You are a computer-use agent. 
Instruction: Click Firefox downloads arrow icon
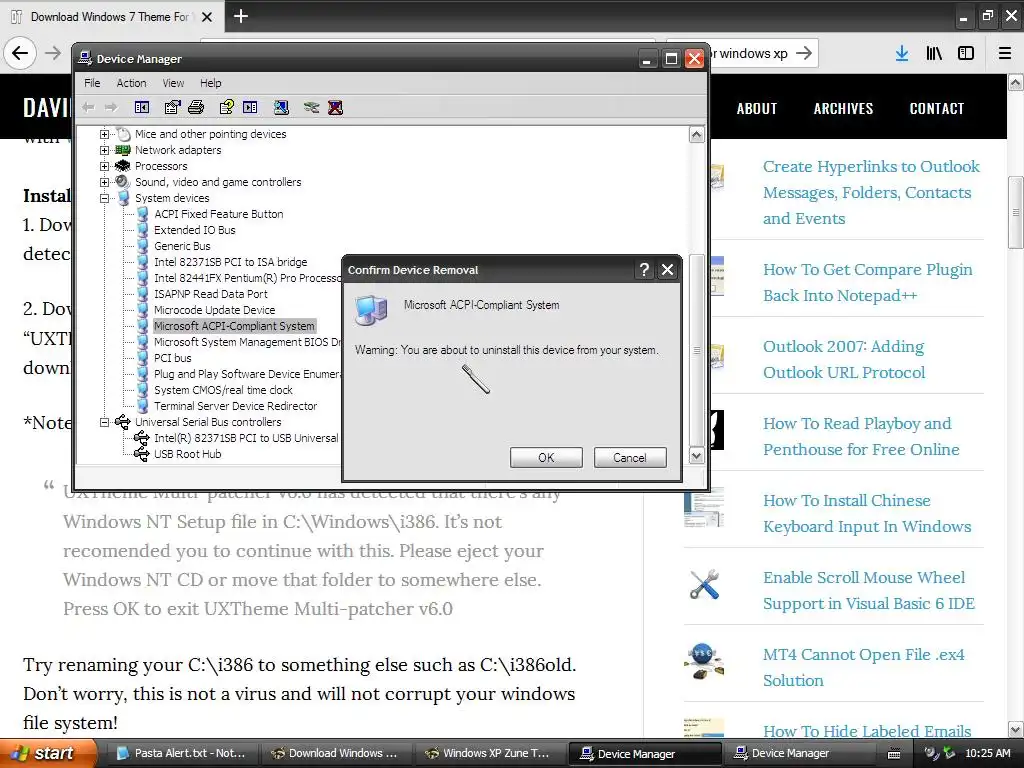pyautogui.click(x=902, y=54)
